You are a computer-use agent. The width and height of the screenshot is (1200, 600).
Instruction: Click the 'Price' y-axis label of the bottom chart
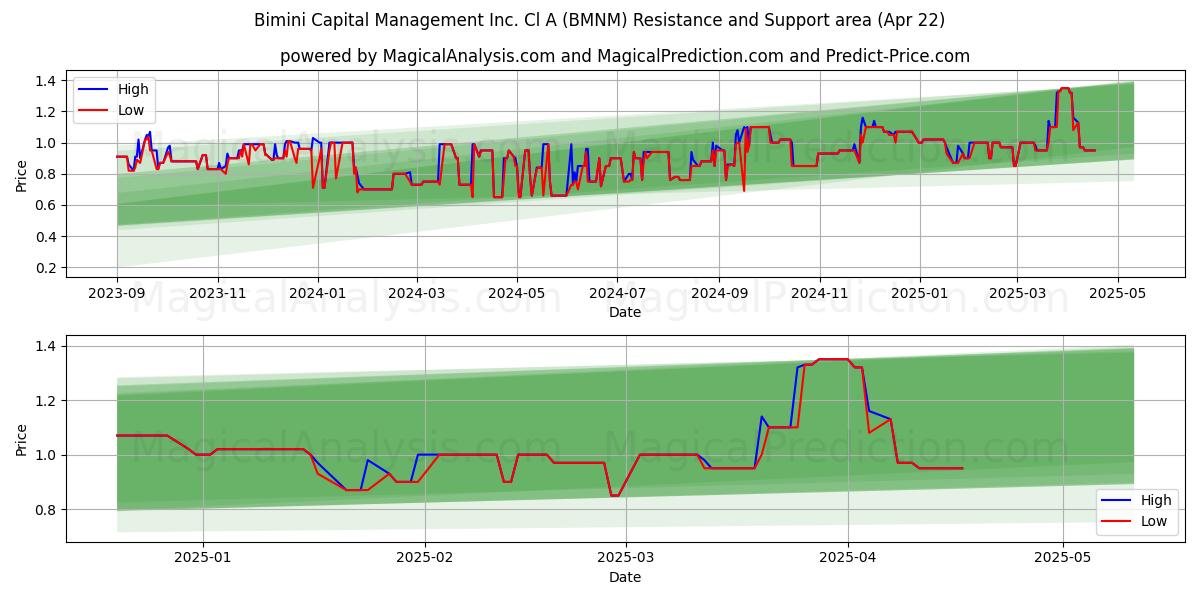pos(21,440)
